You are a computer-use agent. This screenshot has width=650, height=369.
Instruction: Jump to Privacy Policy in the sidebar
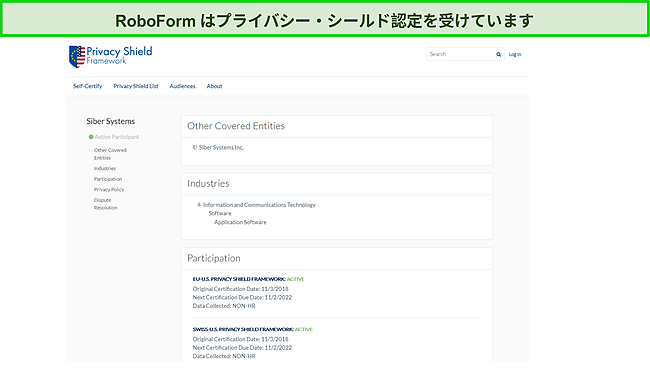(x=109, y=189)
